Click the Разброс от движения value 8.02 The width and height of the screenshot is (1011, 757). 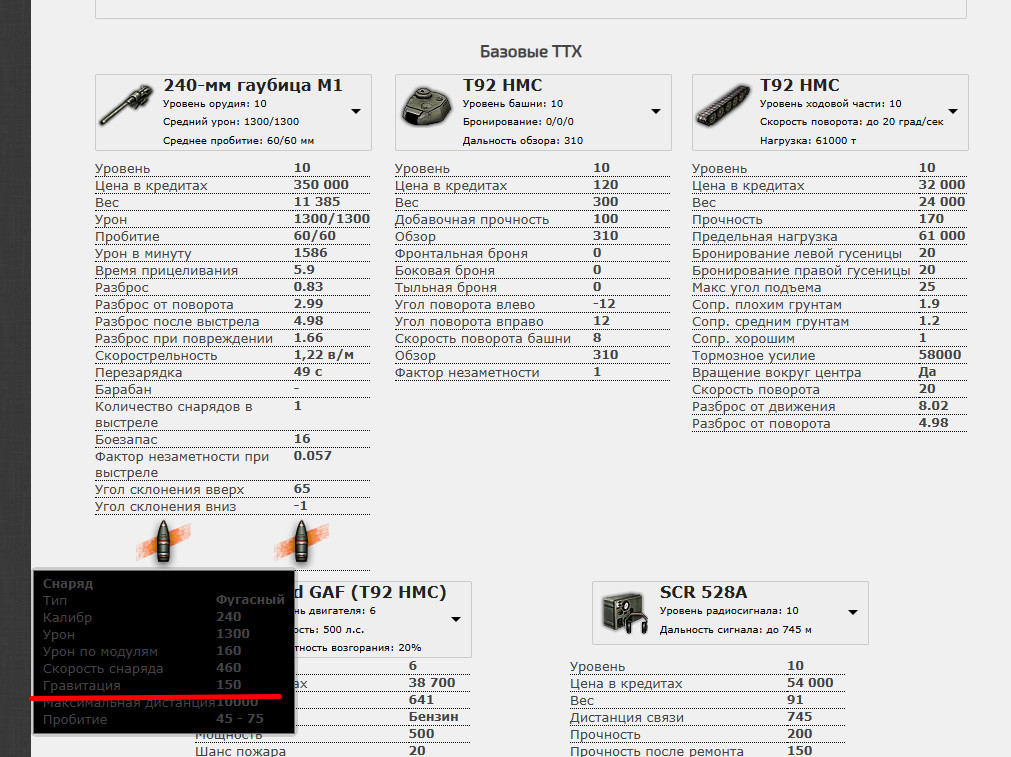pos(934,406)
